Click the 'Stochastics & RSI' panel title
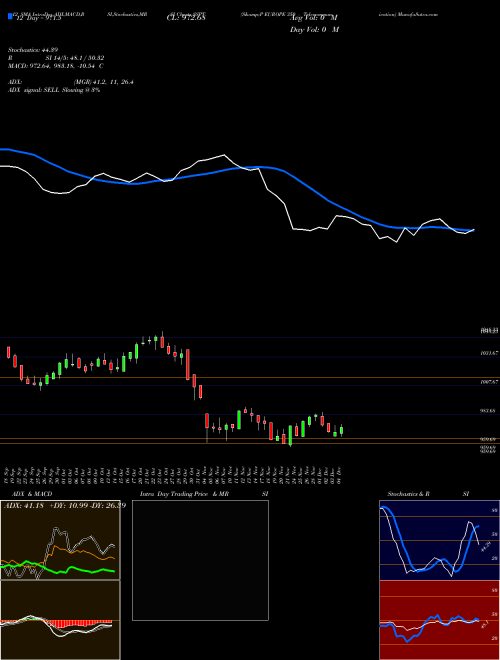Viewport: 500px width, 660px height. (428, 494)
